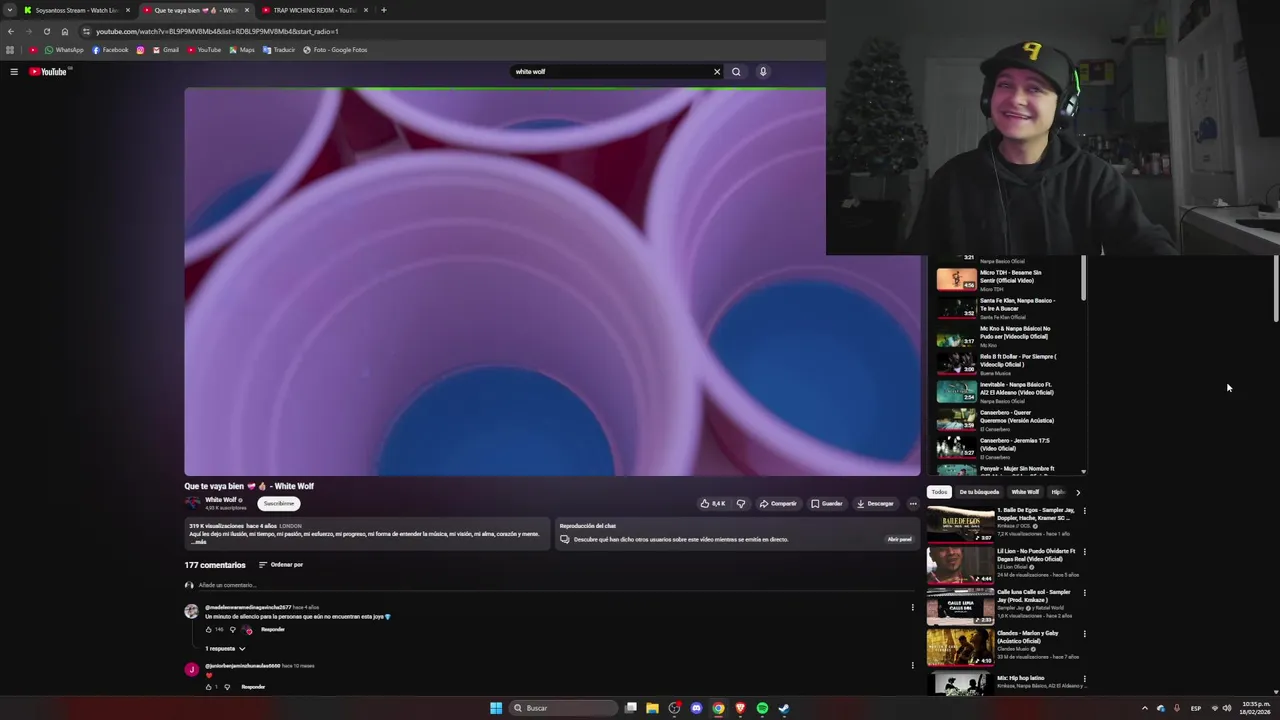Click the YouTube search magnifier button

pos(736,71)
